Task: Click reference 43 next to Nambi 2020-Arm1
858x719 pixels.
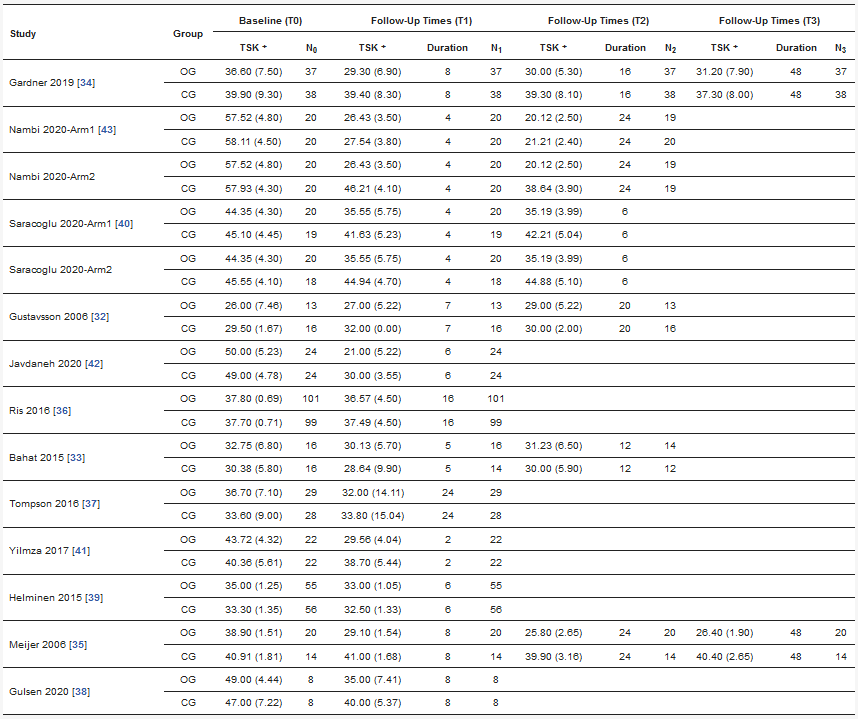Action: (x=105, y=129)
